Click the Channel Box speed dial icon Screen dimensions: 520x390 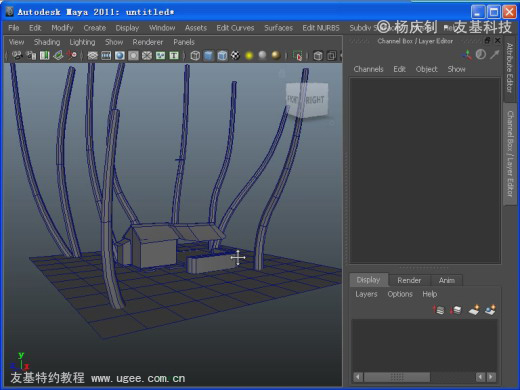click(x=481, y=54)
